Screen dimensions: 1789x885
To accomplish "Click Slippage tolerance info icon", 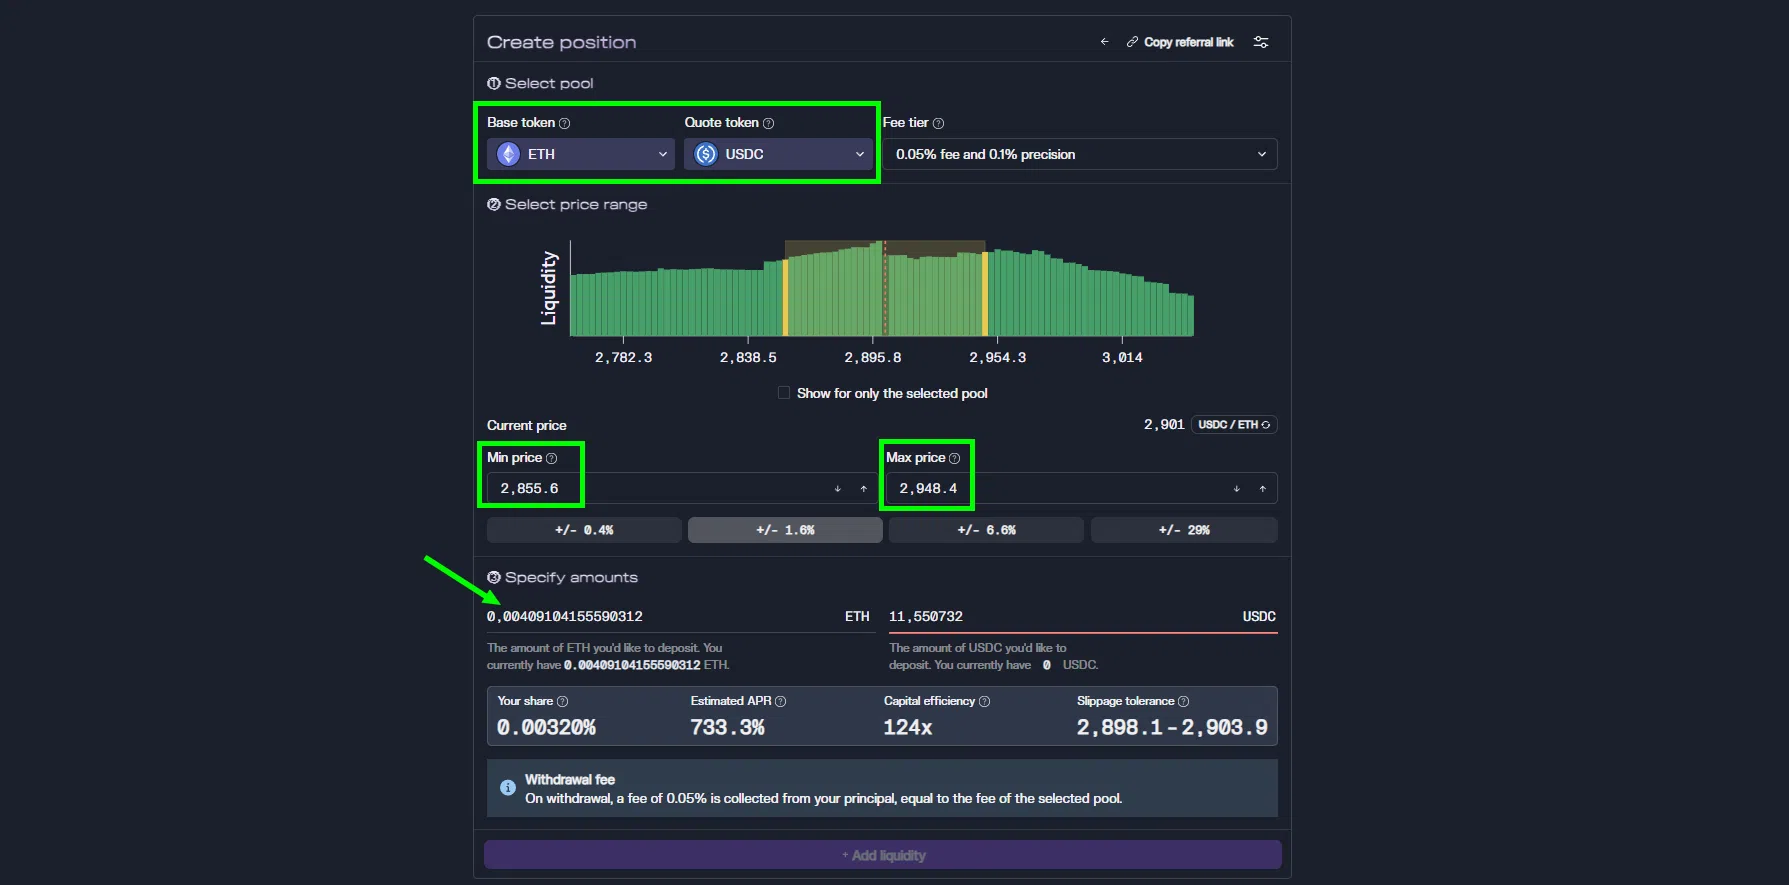I will (x=1184, y=701).
